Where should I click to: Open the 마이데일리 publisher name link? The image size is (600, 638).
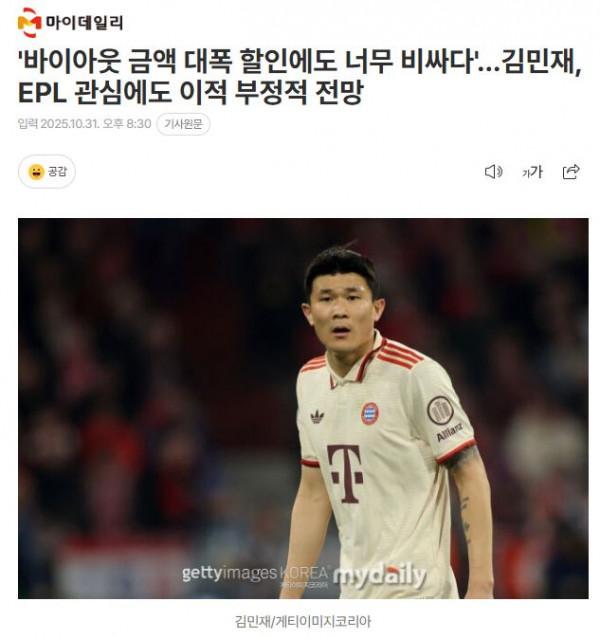[x=84, y=22]
